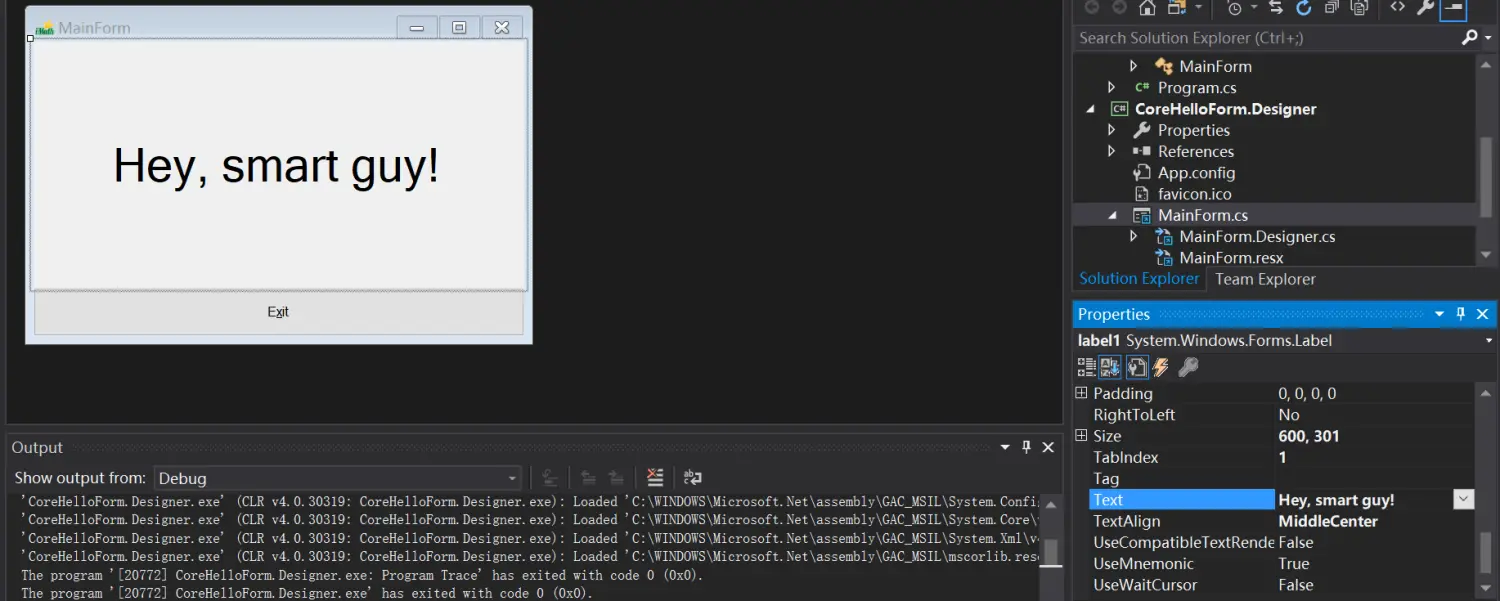Image resolution: width=1500 pixels, height=601 pixels.
Task: Click the Properties vertical scrollbar thumb
Action: (1486, 553)
